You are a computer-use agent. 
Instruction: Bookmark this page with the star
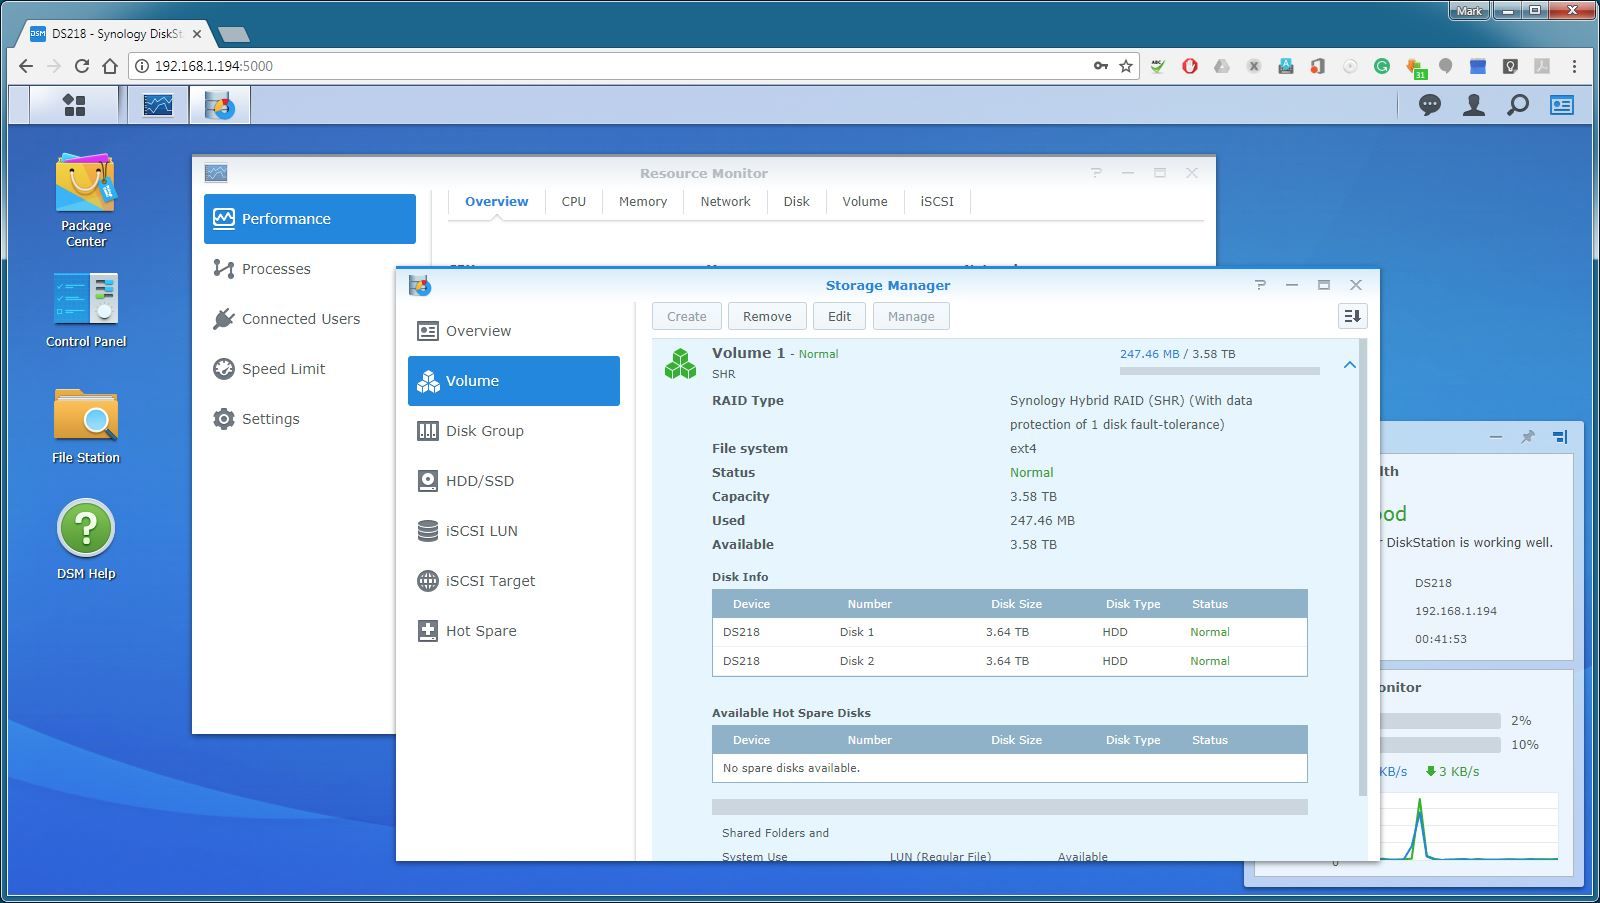pyautogui.click(x=1126, y=66)
